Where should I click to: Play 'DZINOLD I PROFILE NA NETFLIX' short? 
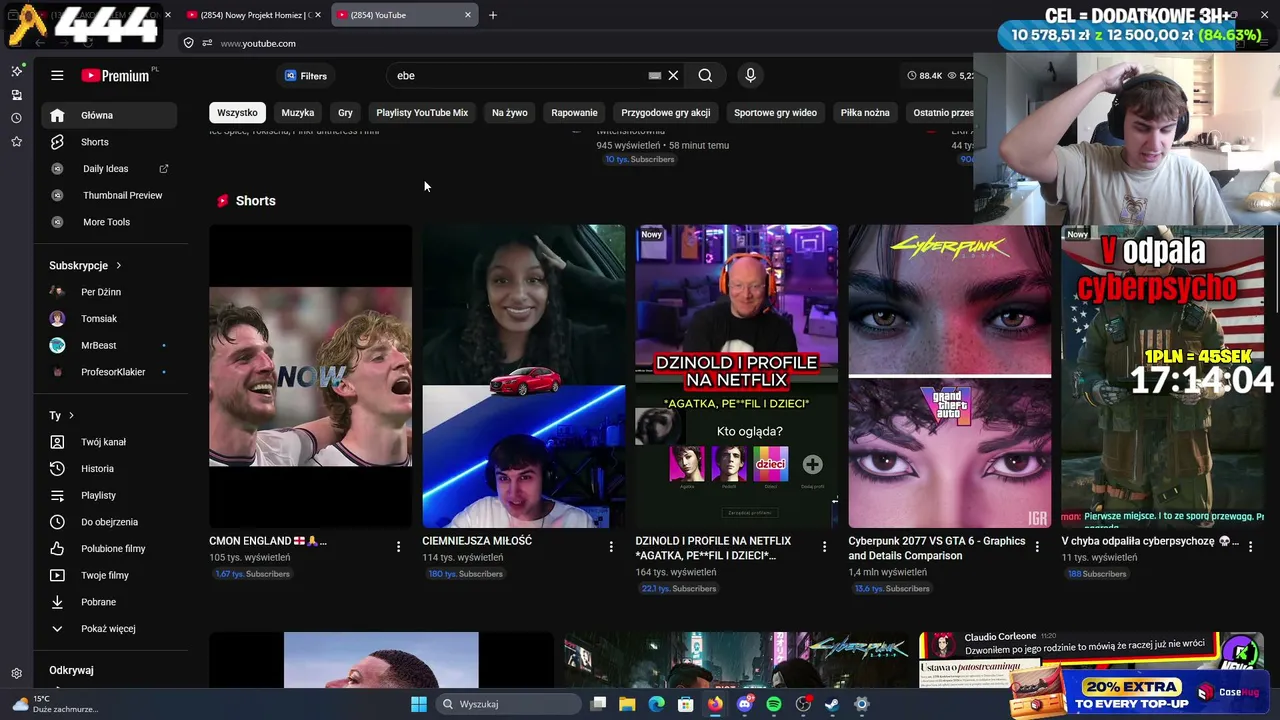click(736, 376)
